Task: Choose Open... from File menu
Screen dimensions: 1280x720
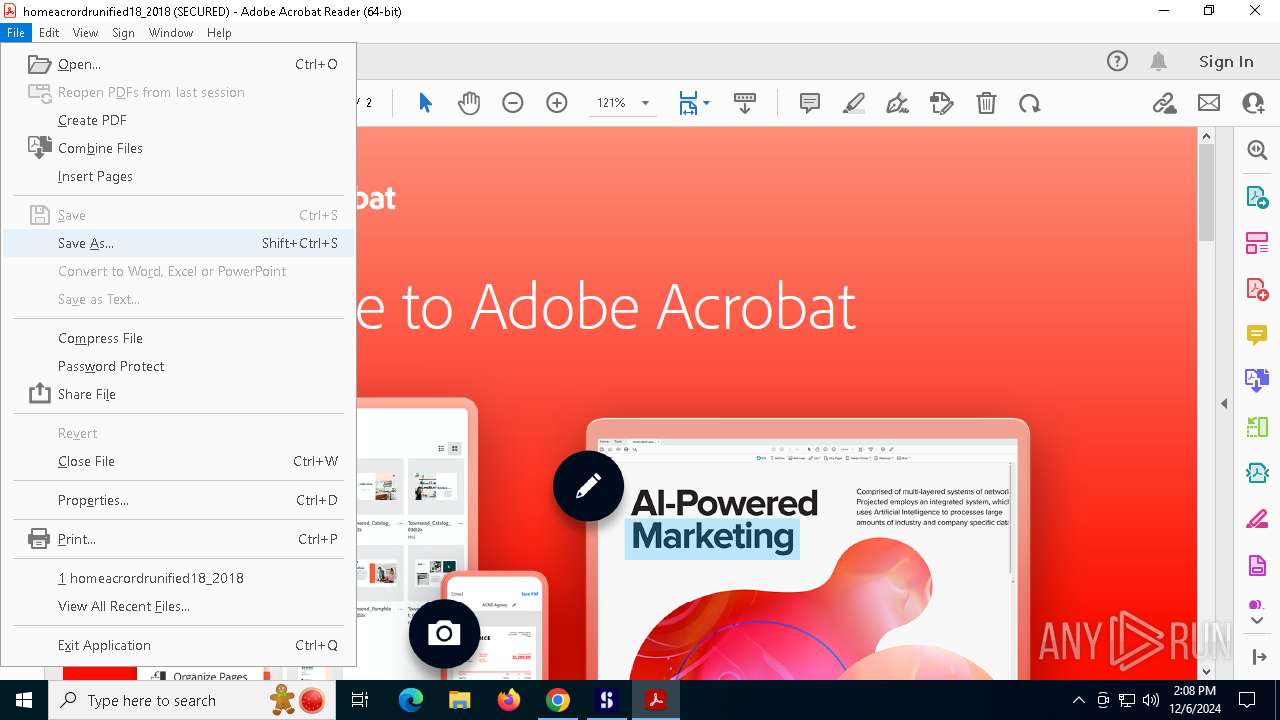Action: [179, 64]
